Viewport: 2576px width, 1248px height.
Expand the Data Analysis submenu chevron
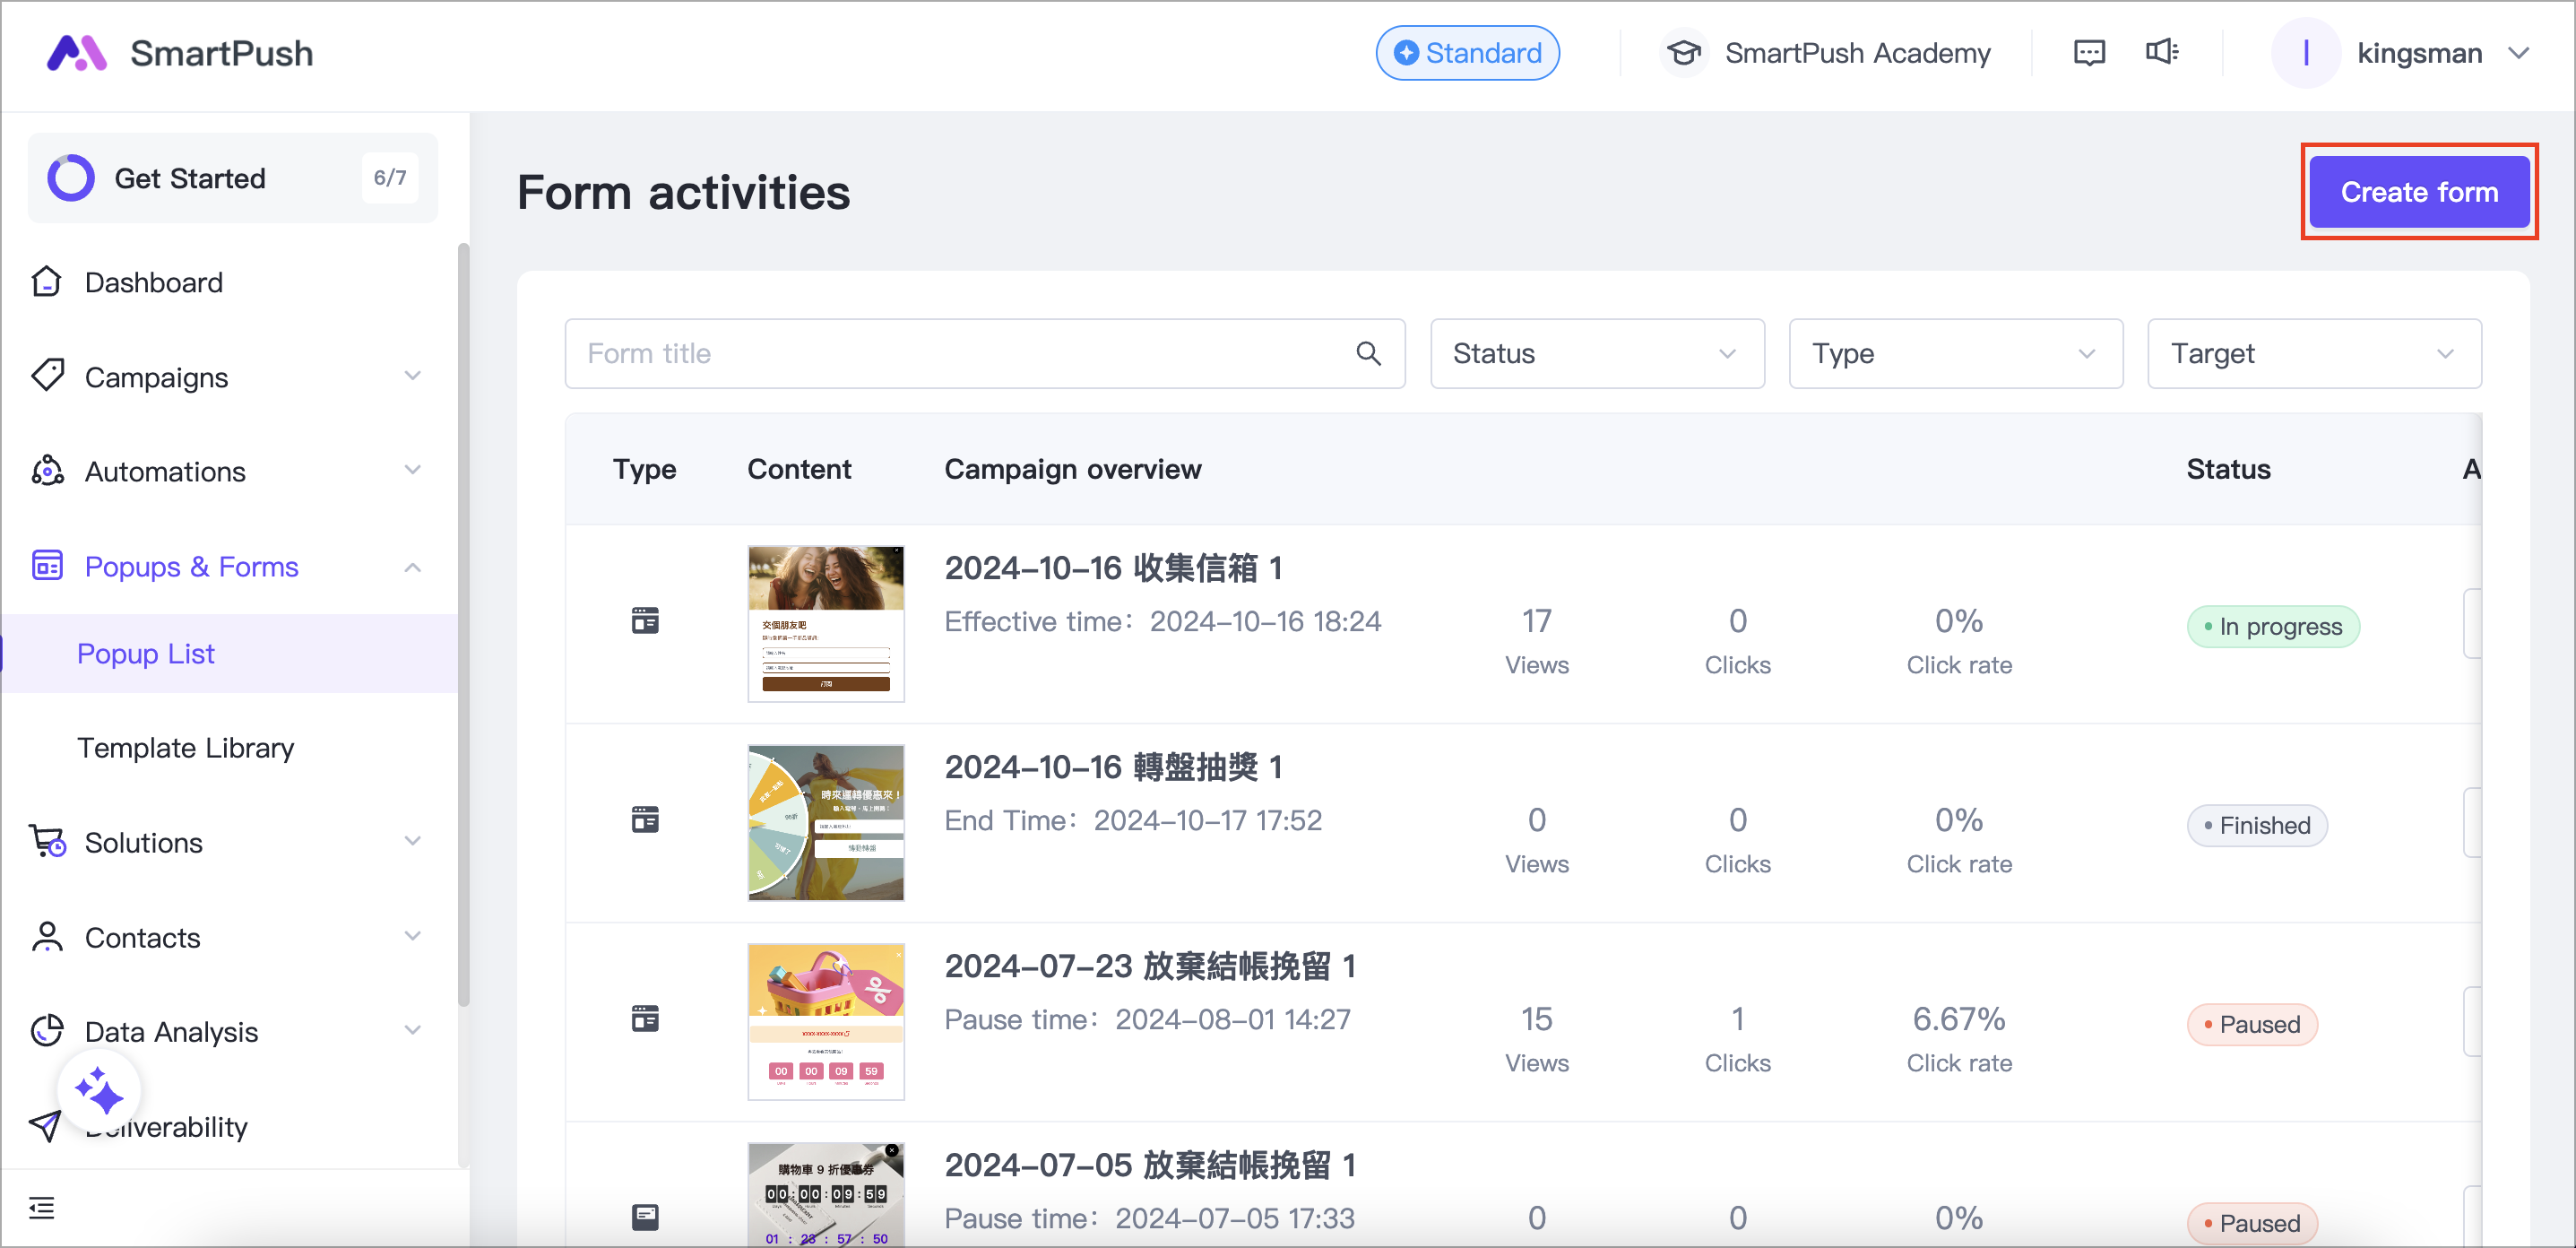412,1030
